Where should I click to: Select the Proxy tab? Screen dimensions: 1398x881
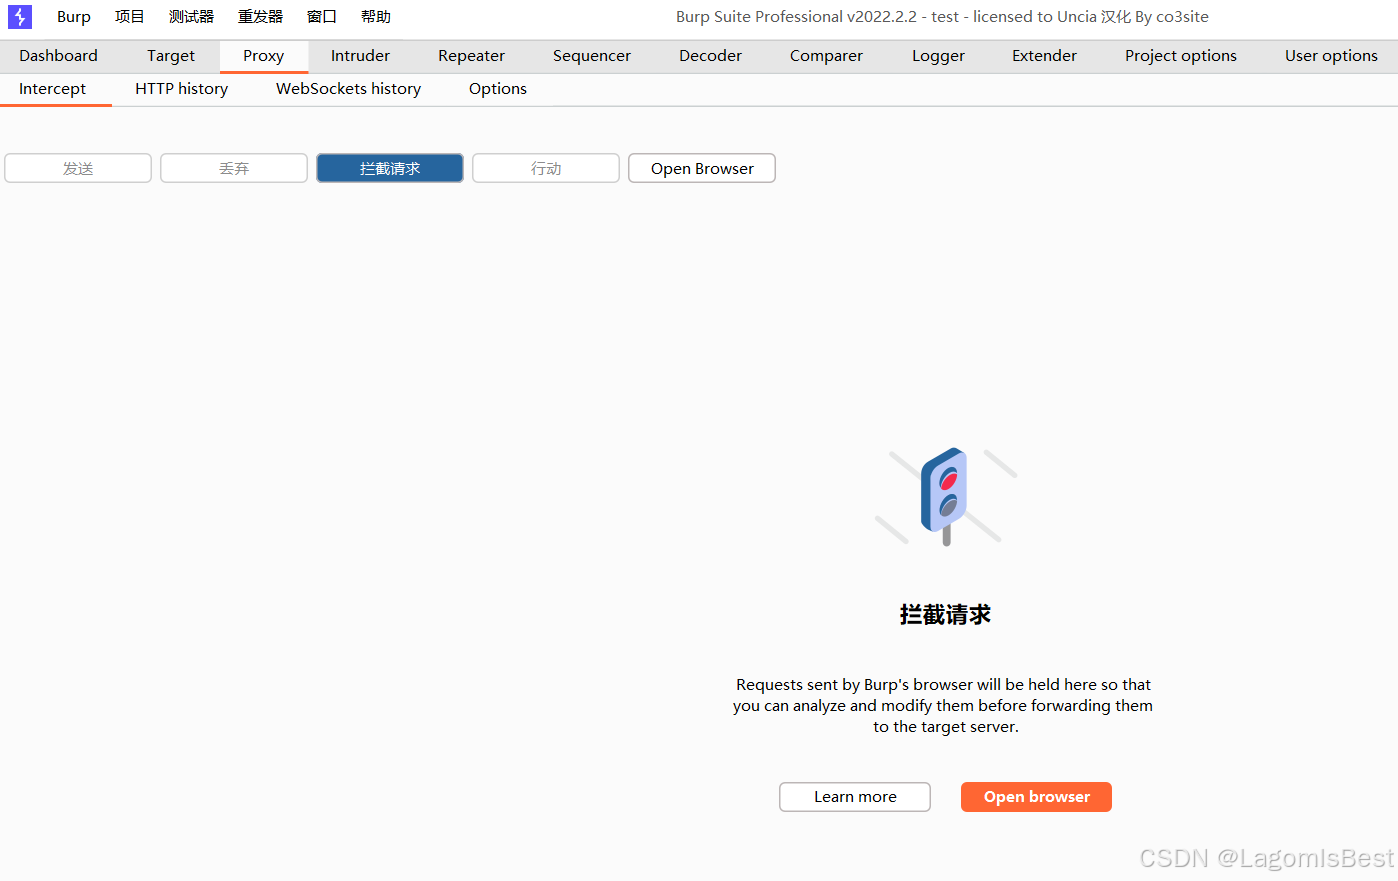pyautogui.click(x=263, y=56)
